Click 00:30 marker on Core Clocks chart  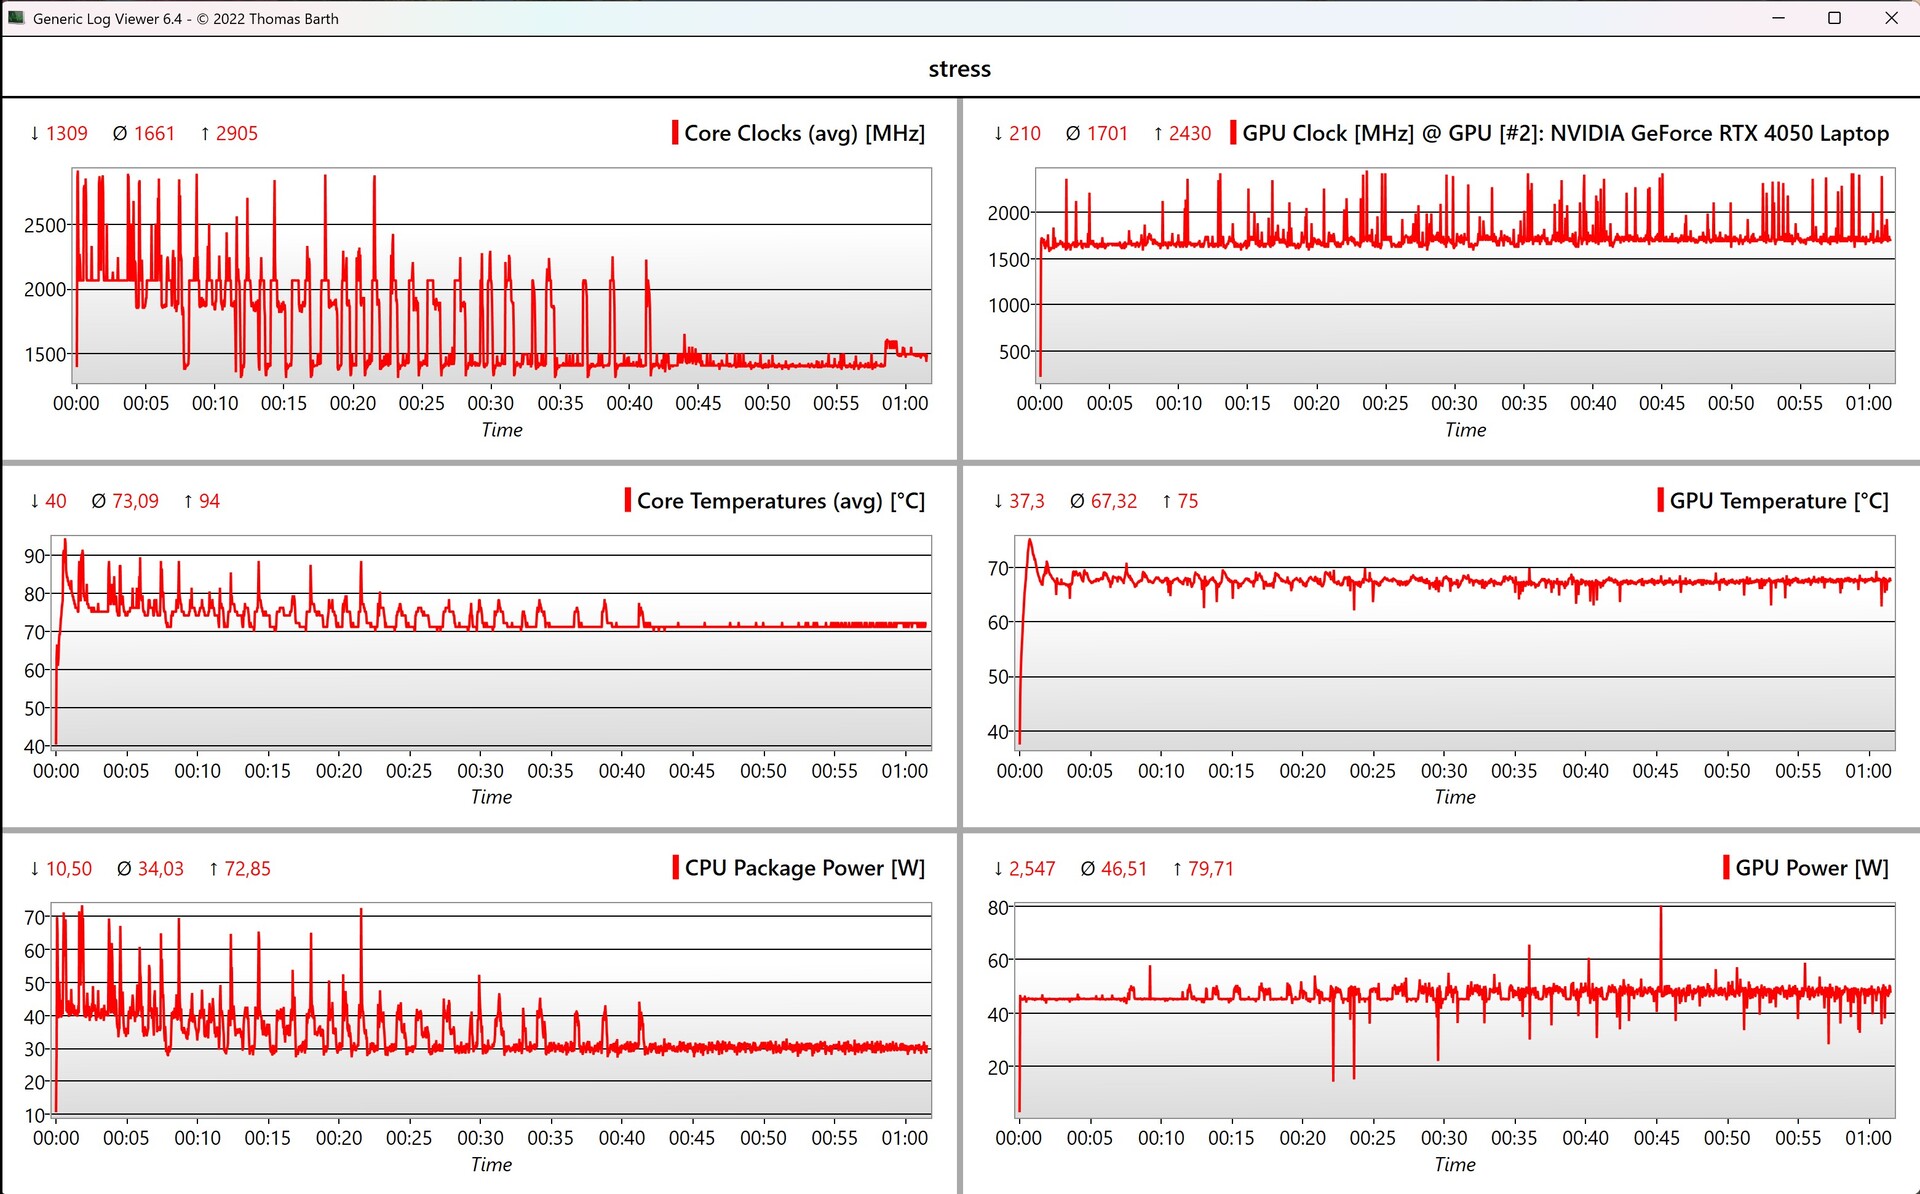[x=490, y=403]
